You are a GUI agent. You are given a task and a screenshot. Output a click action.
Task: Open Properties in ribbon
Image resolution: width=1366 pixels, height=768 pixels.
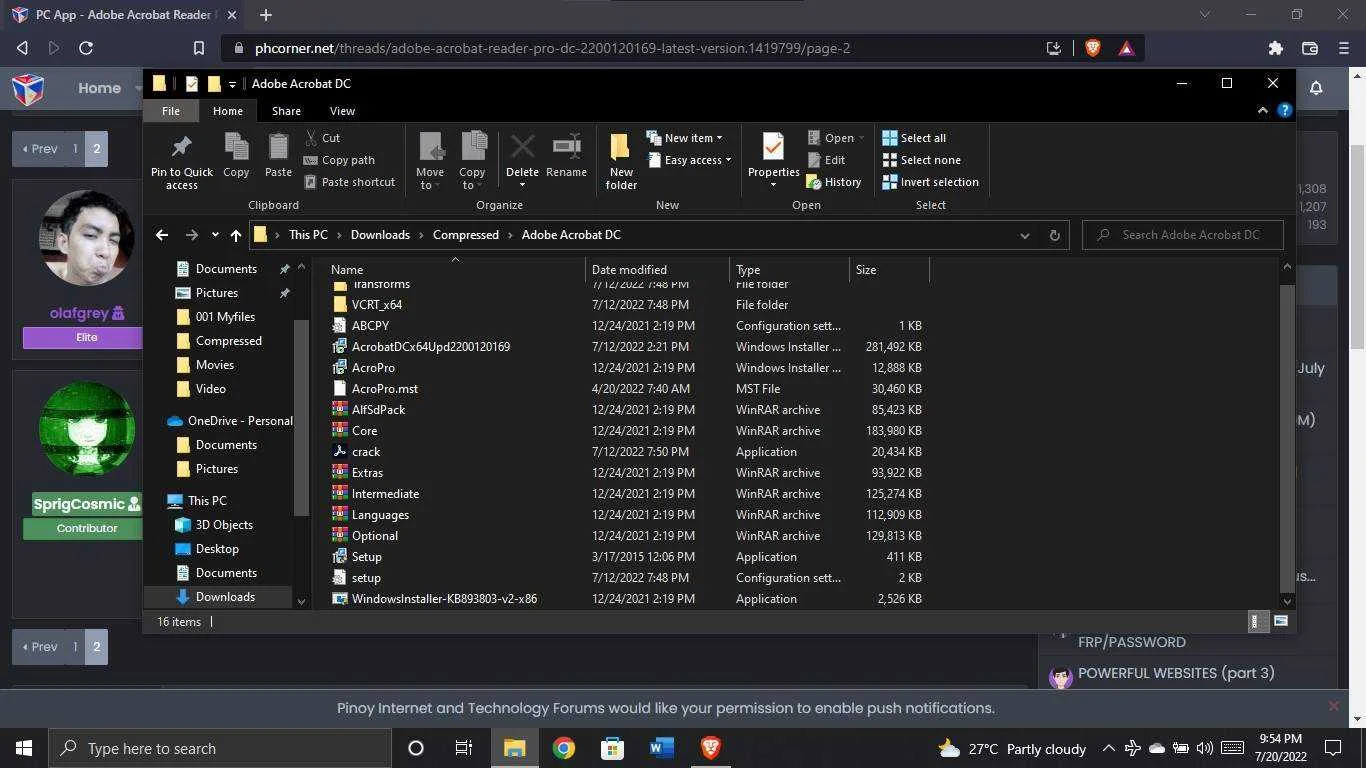click(773, 162)
